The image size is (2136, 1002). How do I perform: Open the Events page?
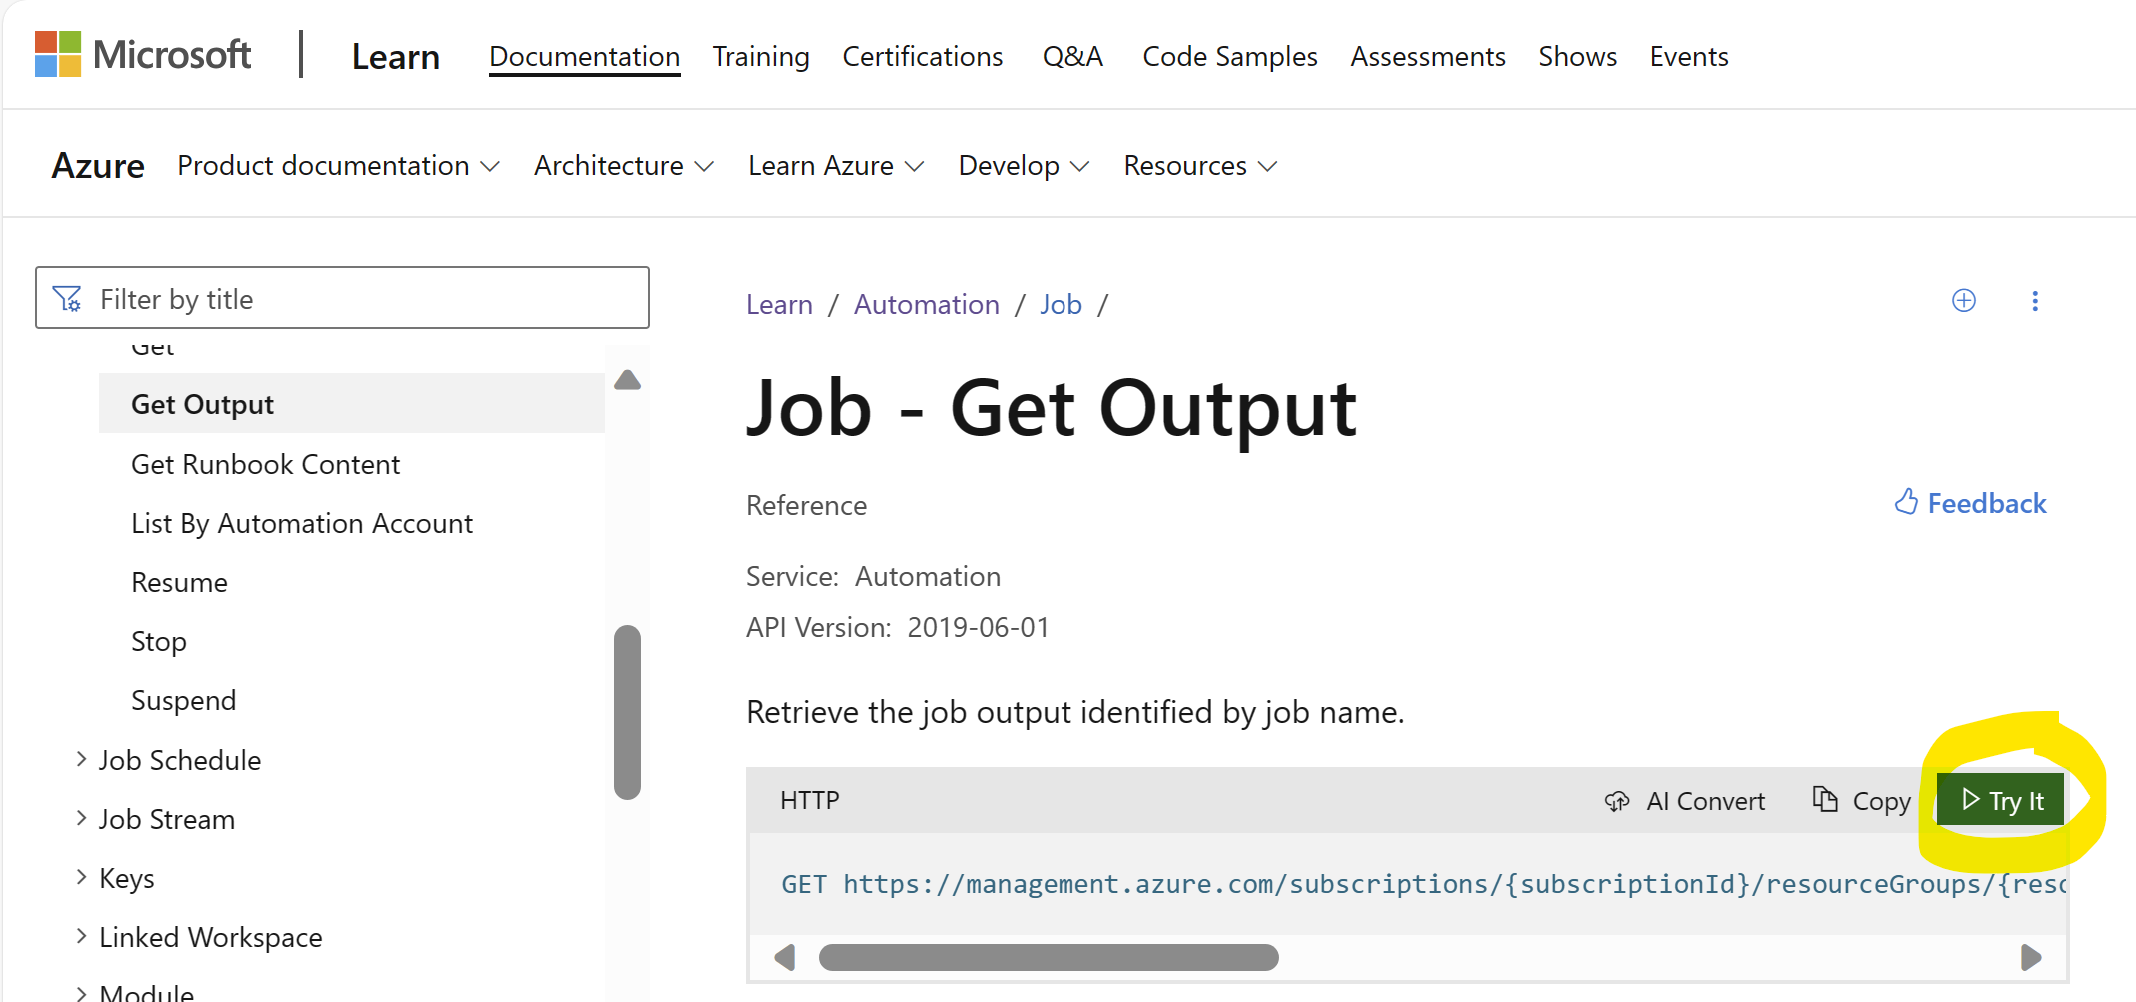1689,57
